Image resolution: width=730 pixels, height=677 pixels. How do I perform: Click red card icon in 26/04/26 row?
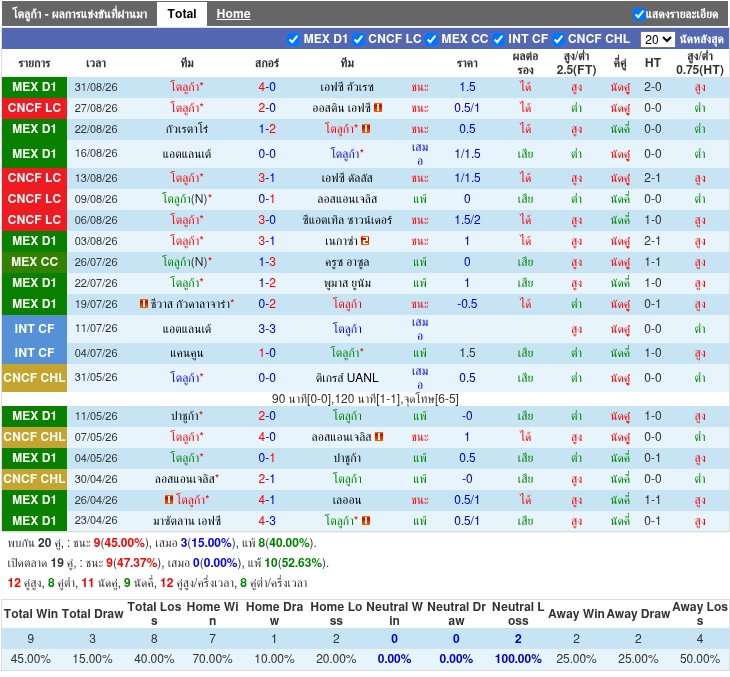tap(169, 500)
